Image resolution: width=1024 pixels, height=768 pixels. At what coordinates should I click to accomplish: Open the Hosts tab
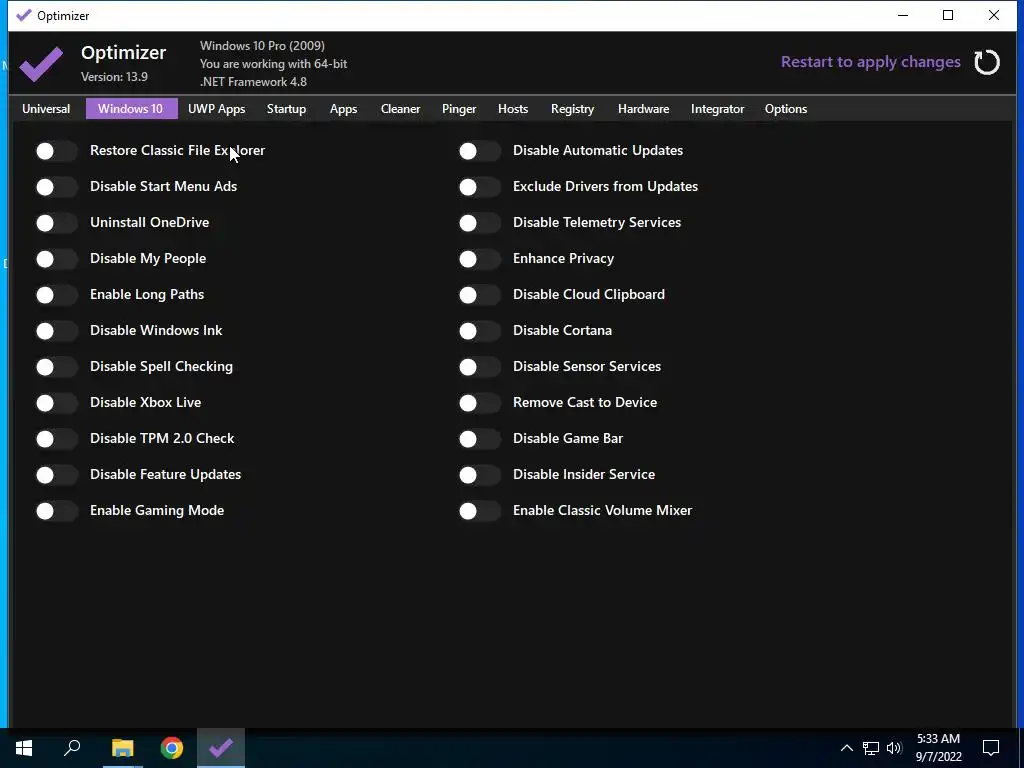[x=513, y=109]
